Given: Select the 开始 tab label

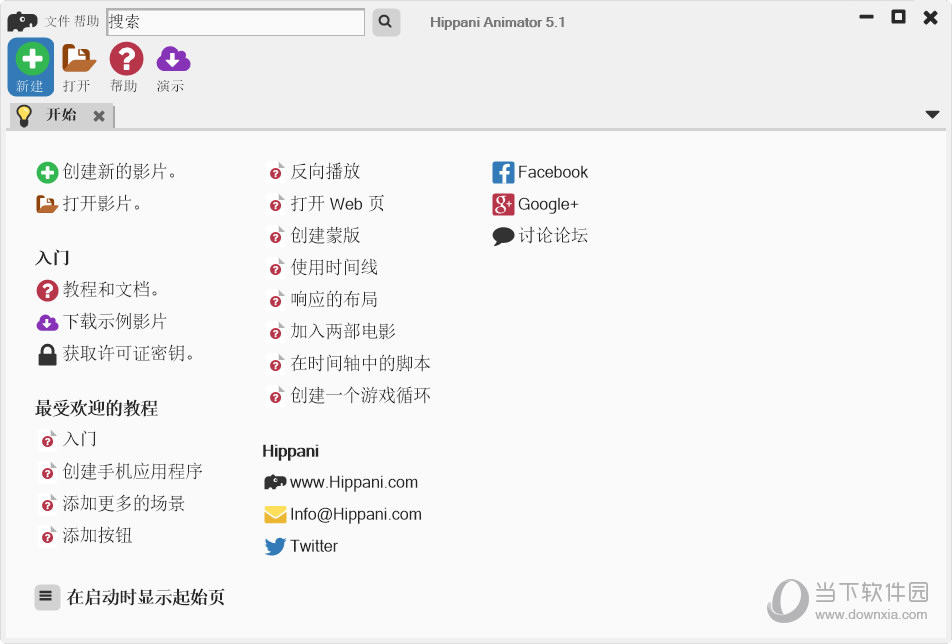Looking at the screenshot, I should [61, 115].
